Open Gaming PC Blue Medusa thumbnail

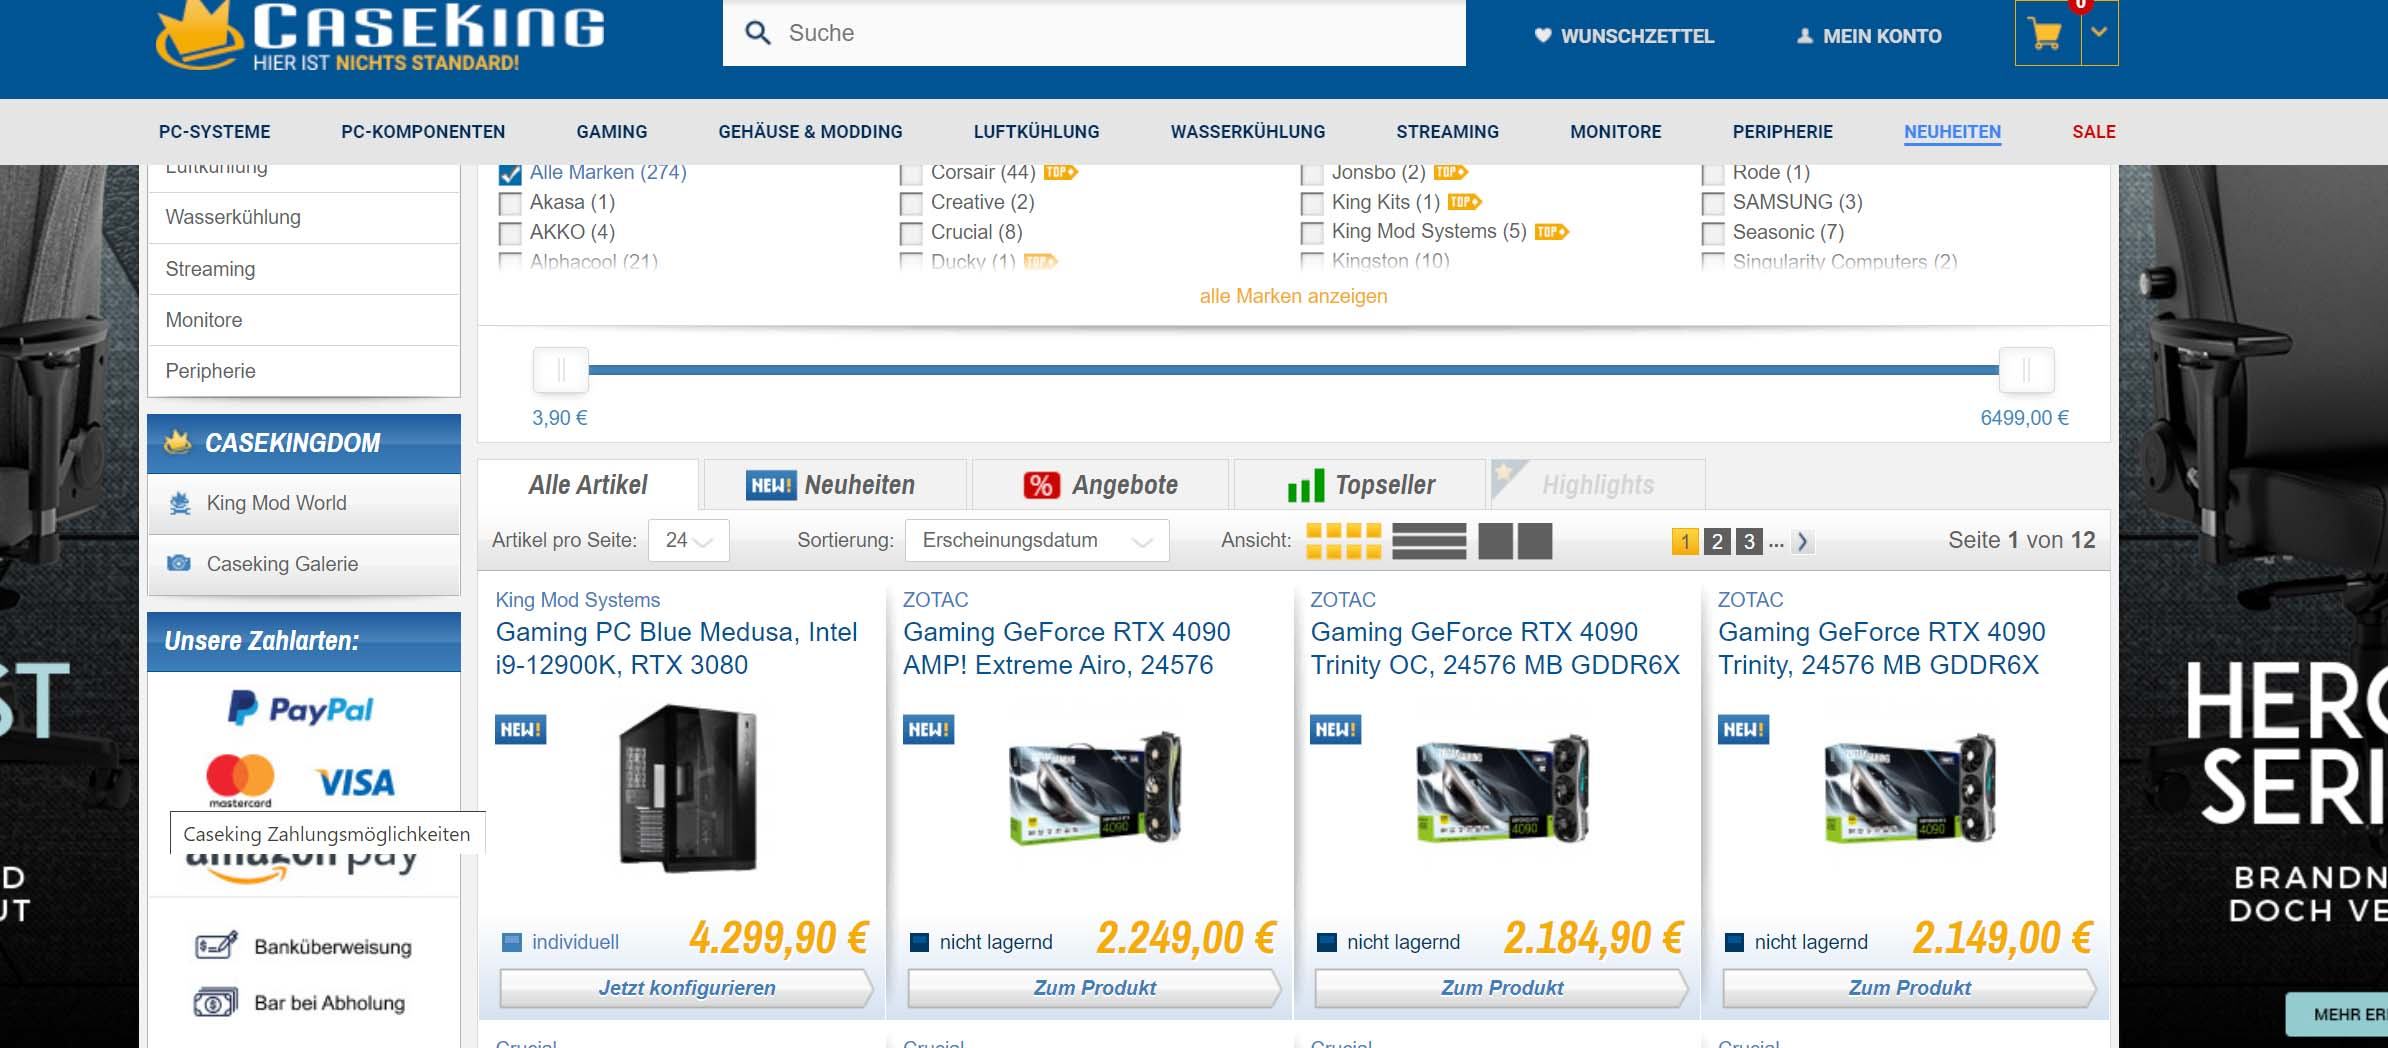coord(688,788)
